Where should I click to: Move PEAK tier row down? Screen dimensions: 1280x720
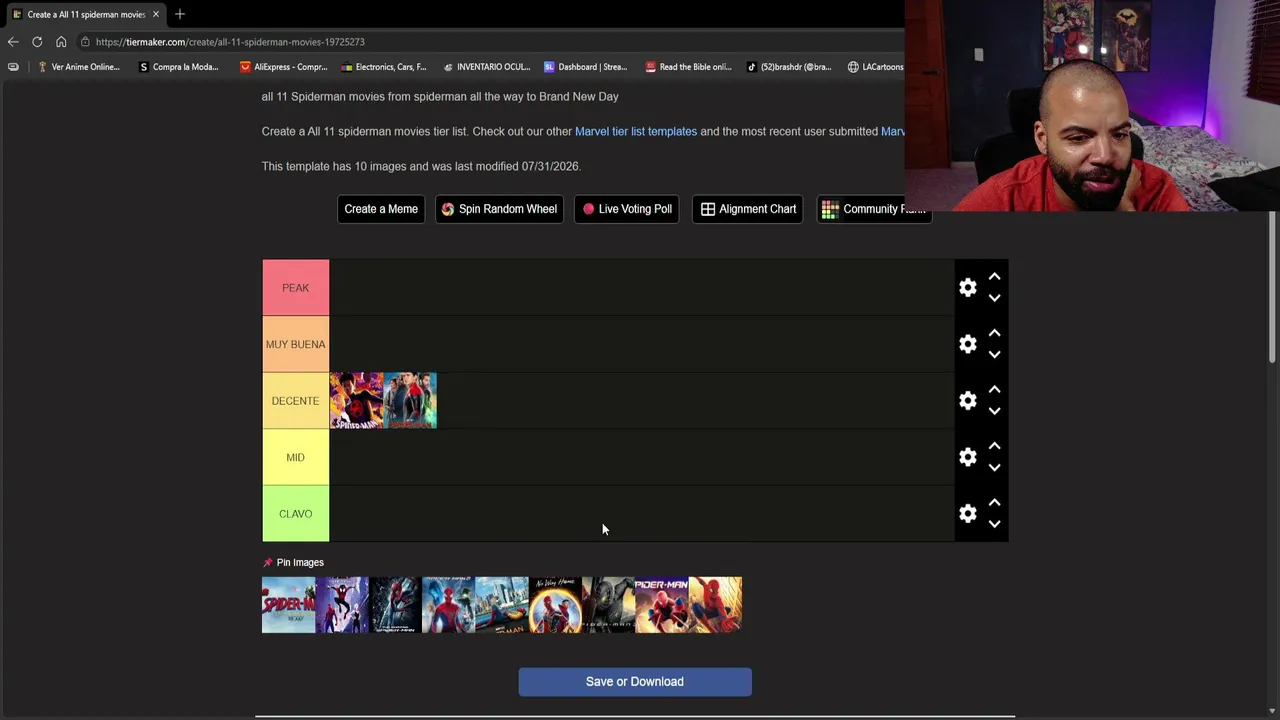994,298
